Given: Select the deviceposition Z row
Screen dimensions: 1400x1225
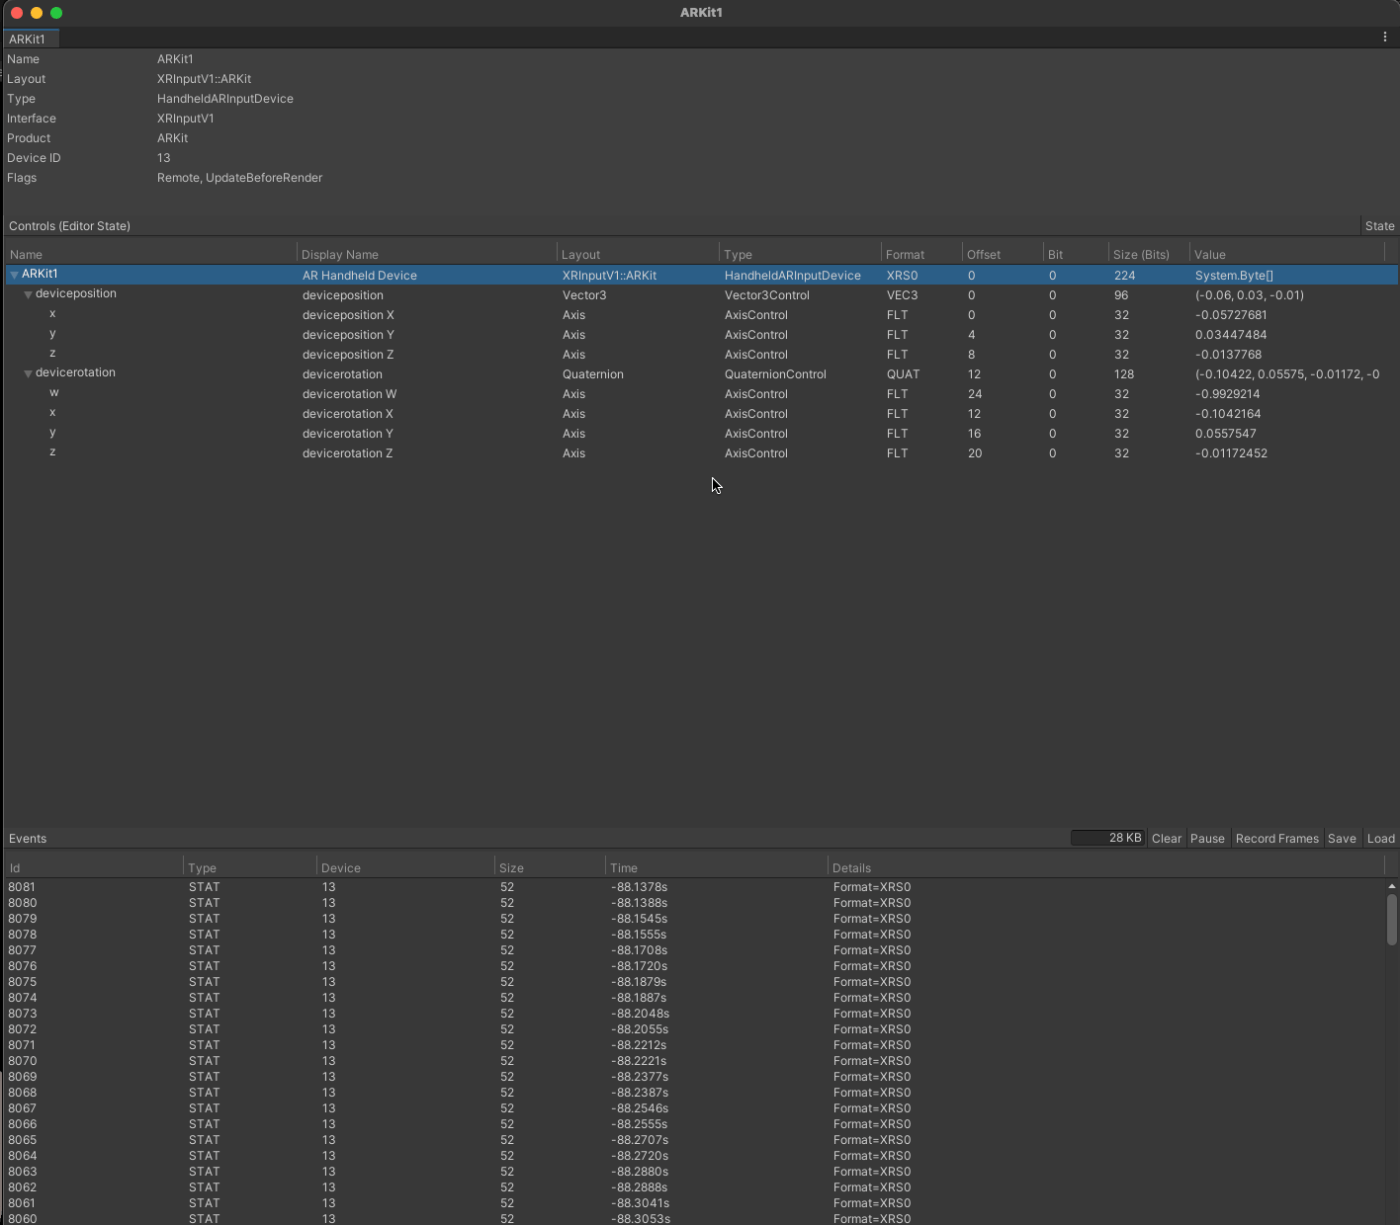Looking at the screenshot, I should point(700,354).
